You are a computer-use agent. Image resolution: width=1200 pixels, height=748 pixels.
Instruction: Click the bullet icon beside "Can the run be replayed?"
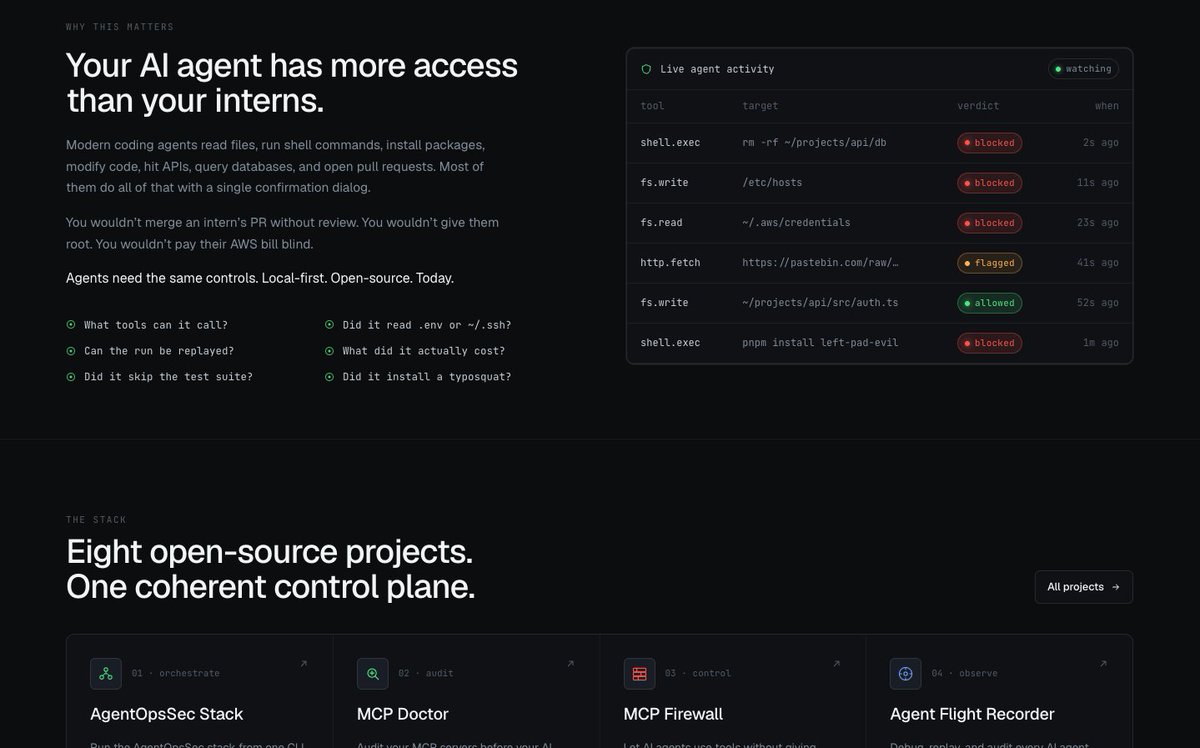point(71,351)
